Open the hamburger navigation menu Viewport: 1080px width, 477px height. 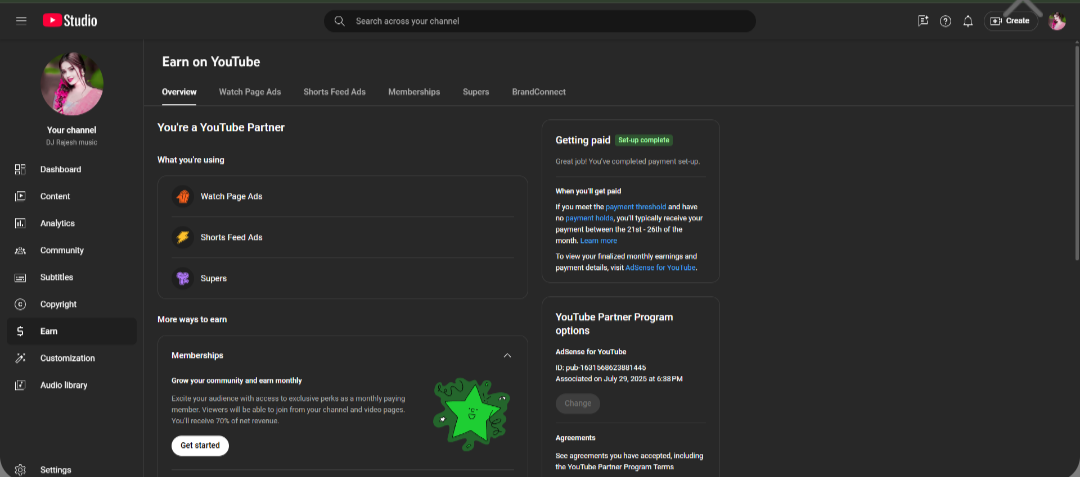[21, 21]
